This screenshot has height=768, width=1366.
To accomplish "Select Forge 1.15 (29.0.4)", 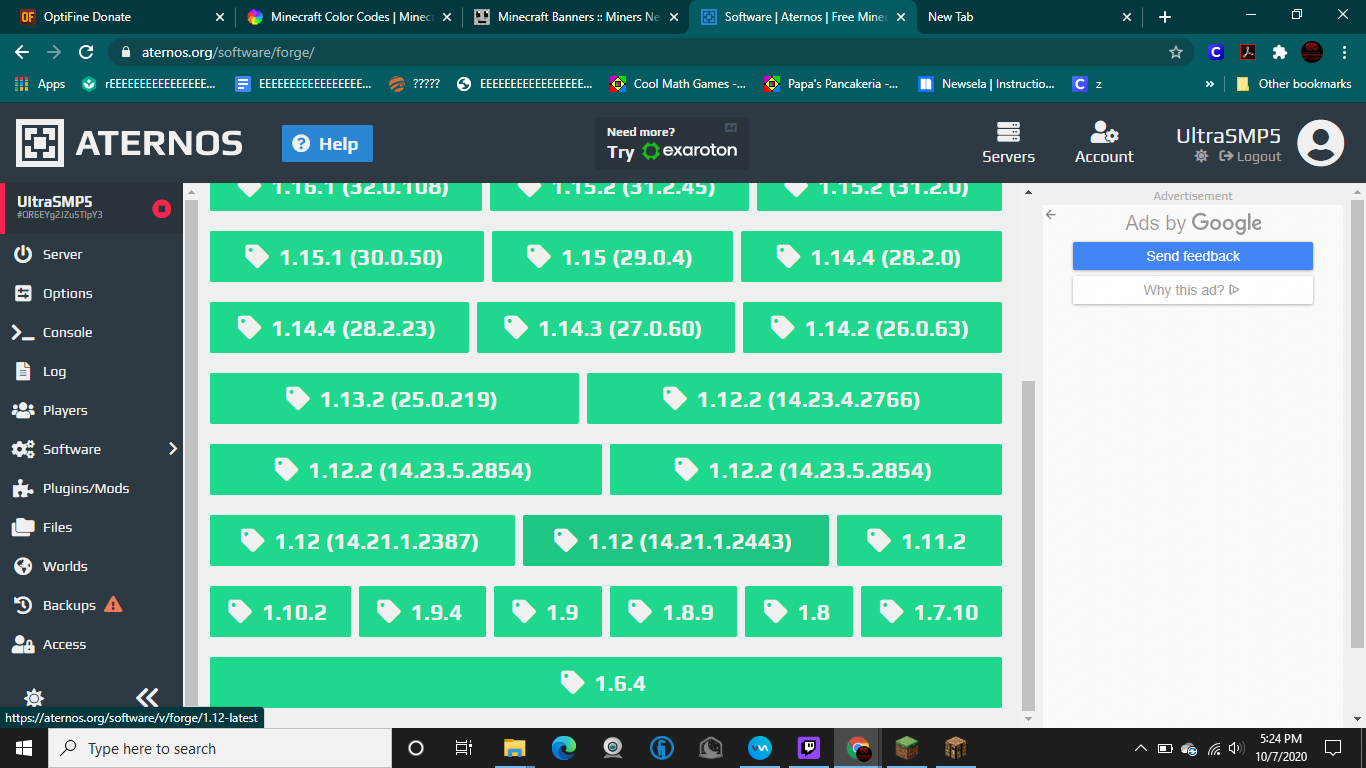I will (612, 257).
